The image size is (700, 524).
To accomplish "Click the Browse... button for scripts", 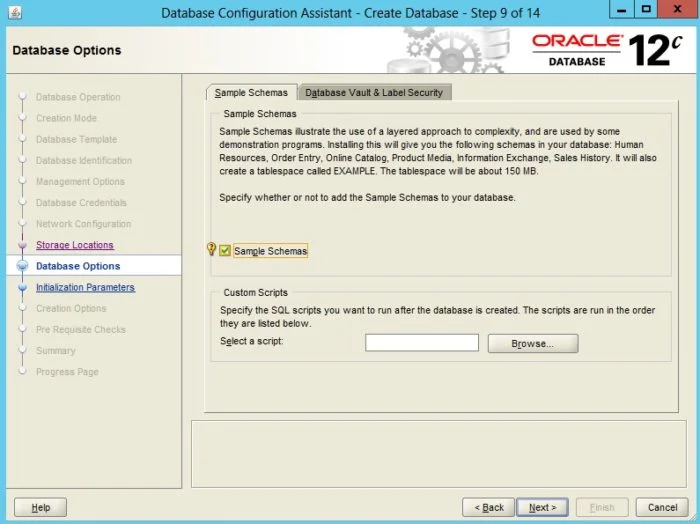I will [x=533, y=344].
